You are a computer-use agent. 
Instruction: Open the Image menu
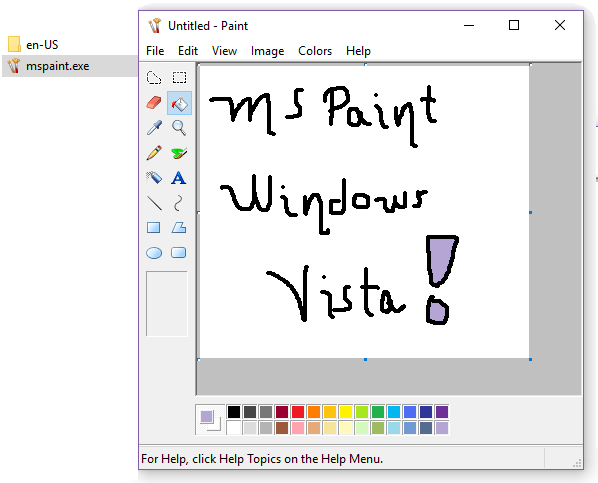(267, 51)
